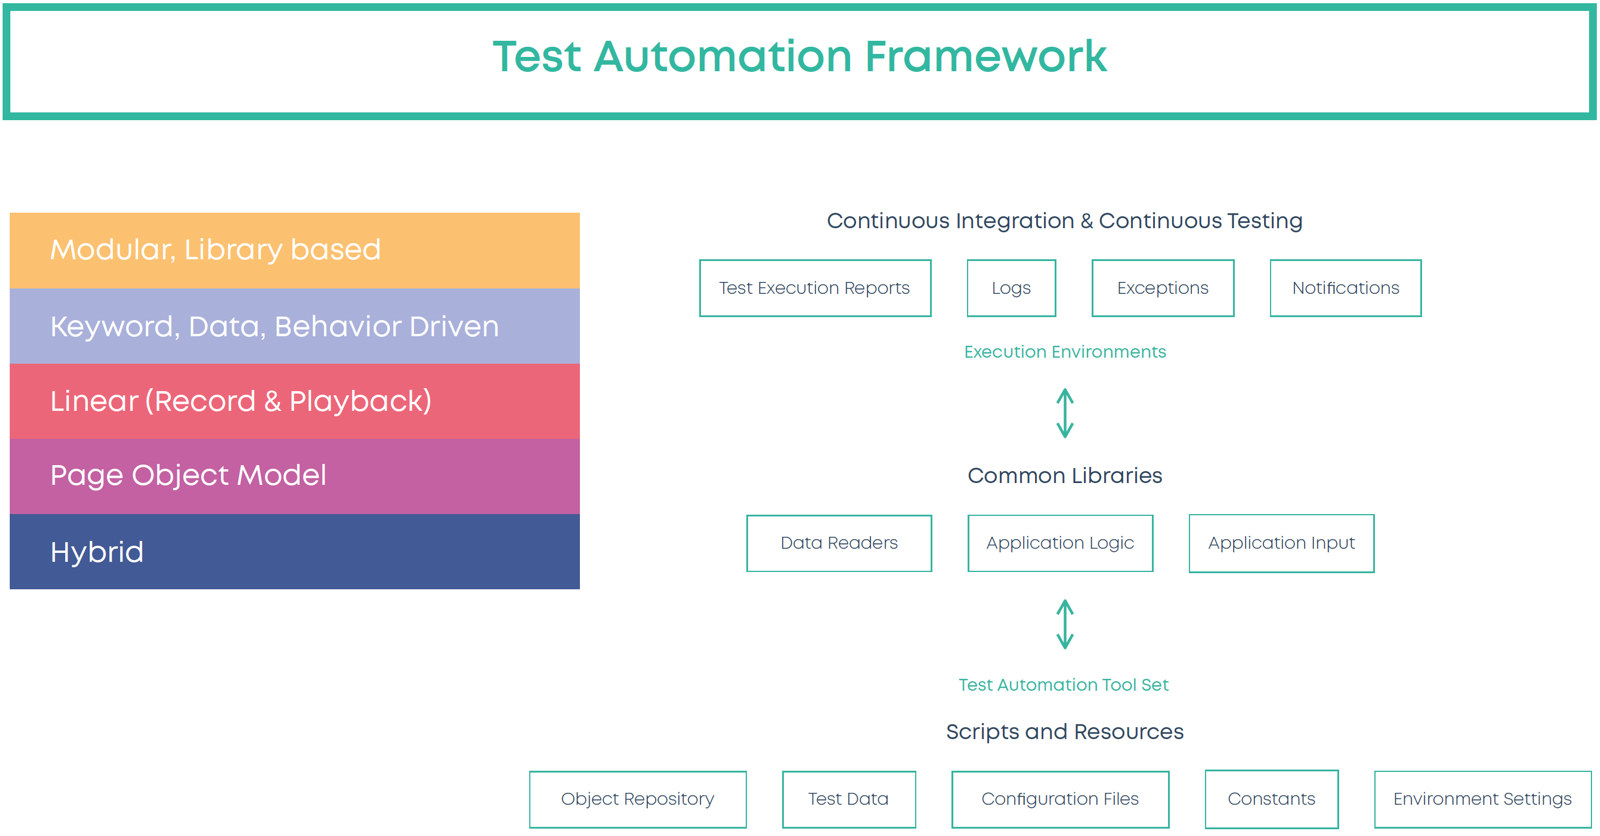Open the Object Repository box

click(638, 799)
